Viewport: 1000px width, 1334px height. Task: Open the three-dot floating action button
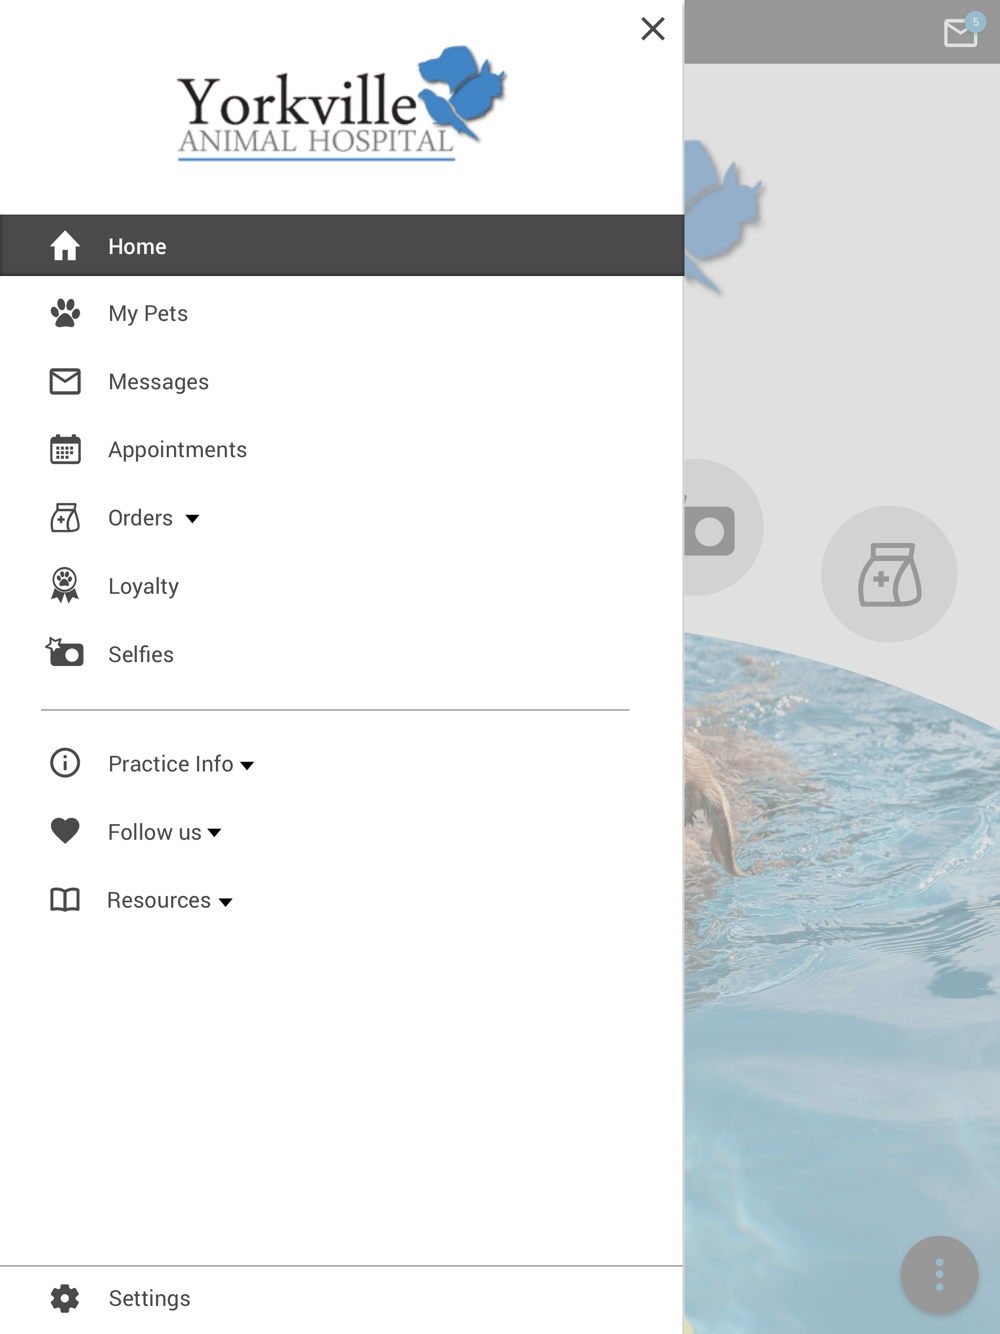tap(939, 1275)
